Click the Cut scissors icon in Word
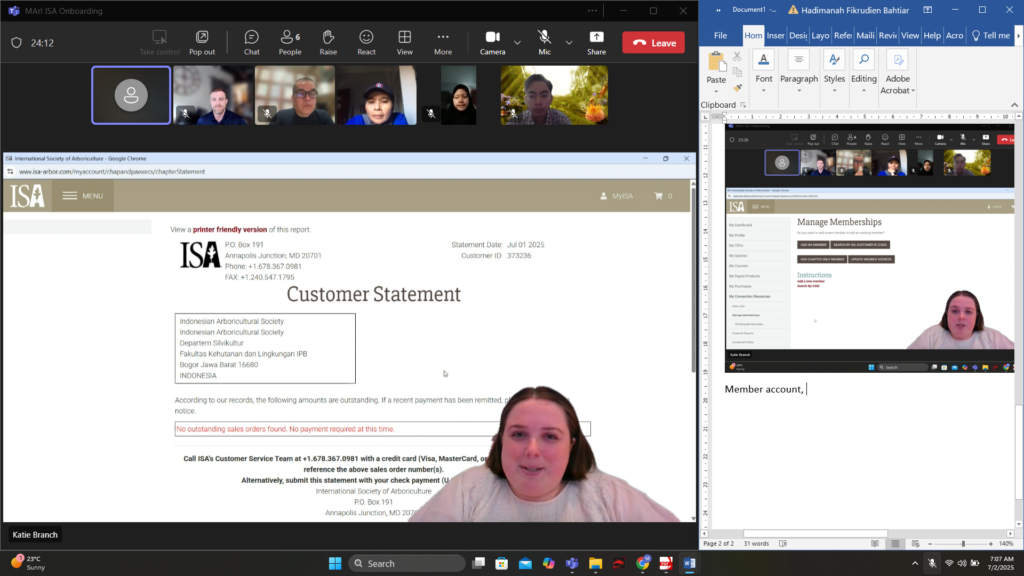This screenshot has height=576, width=1024. coord(737,57)
